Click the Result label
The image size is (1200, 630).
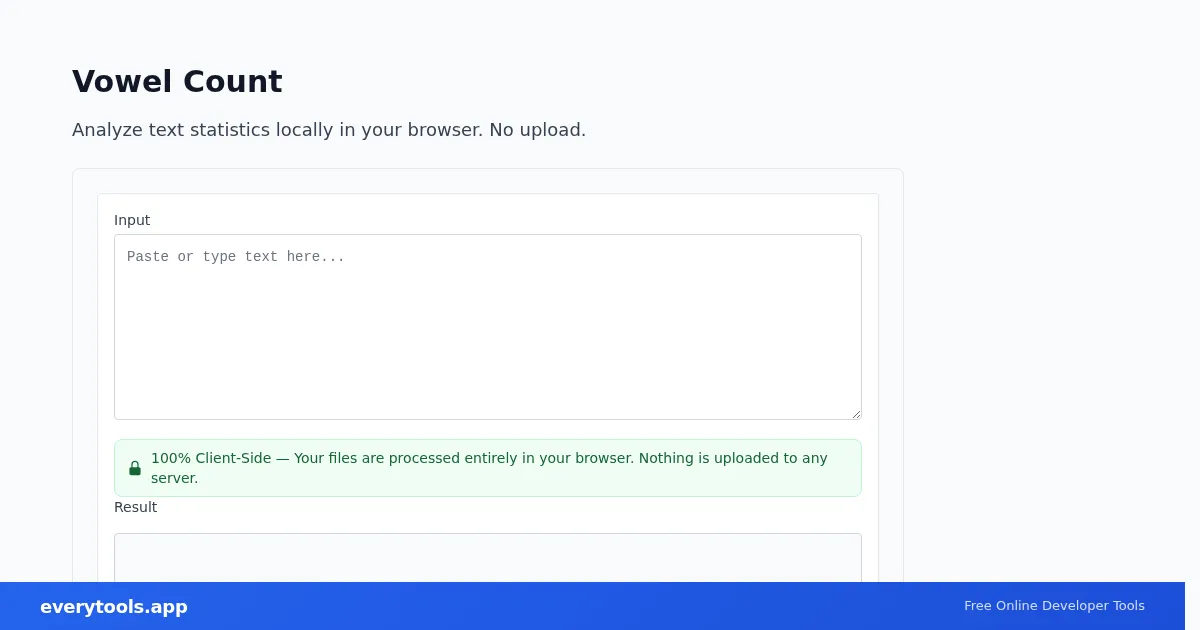click(x=135, y=507)
